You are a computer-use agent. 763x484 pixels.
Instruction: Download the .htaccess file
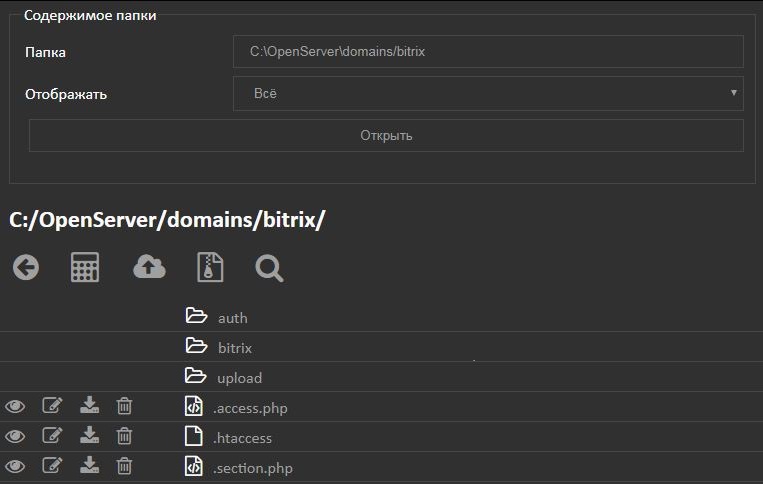tap(90, 435)
